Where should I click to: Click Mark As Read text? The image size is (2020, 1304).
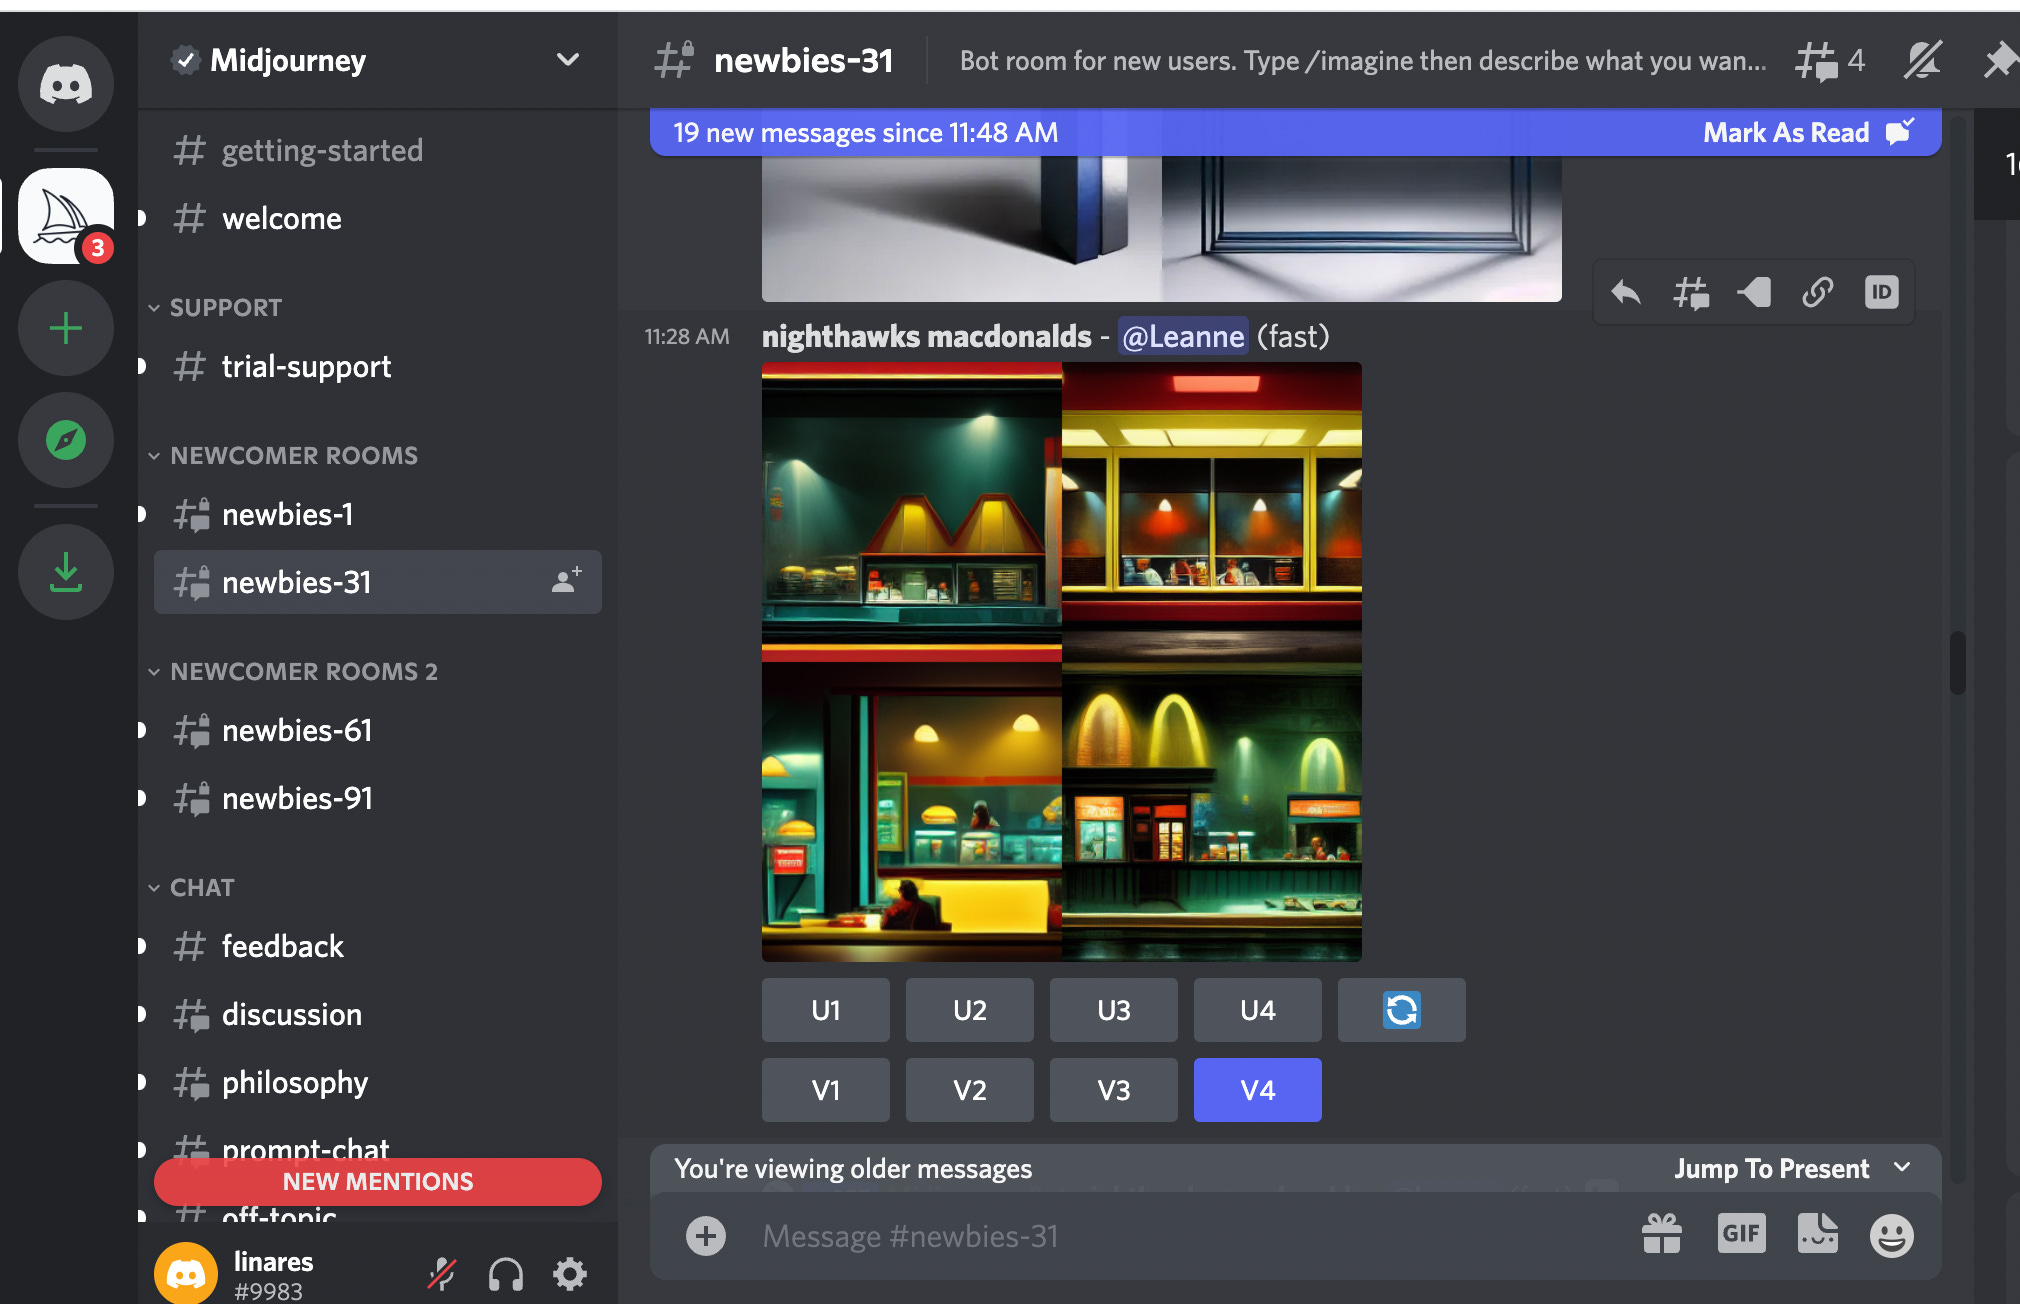tap(1786, 132)
